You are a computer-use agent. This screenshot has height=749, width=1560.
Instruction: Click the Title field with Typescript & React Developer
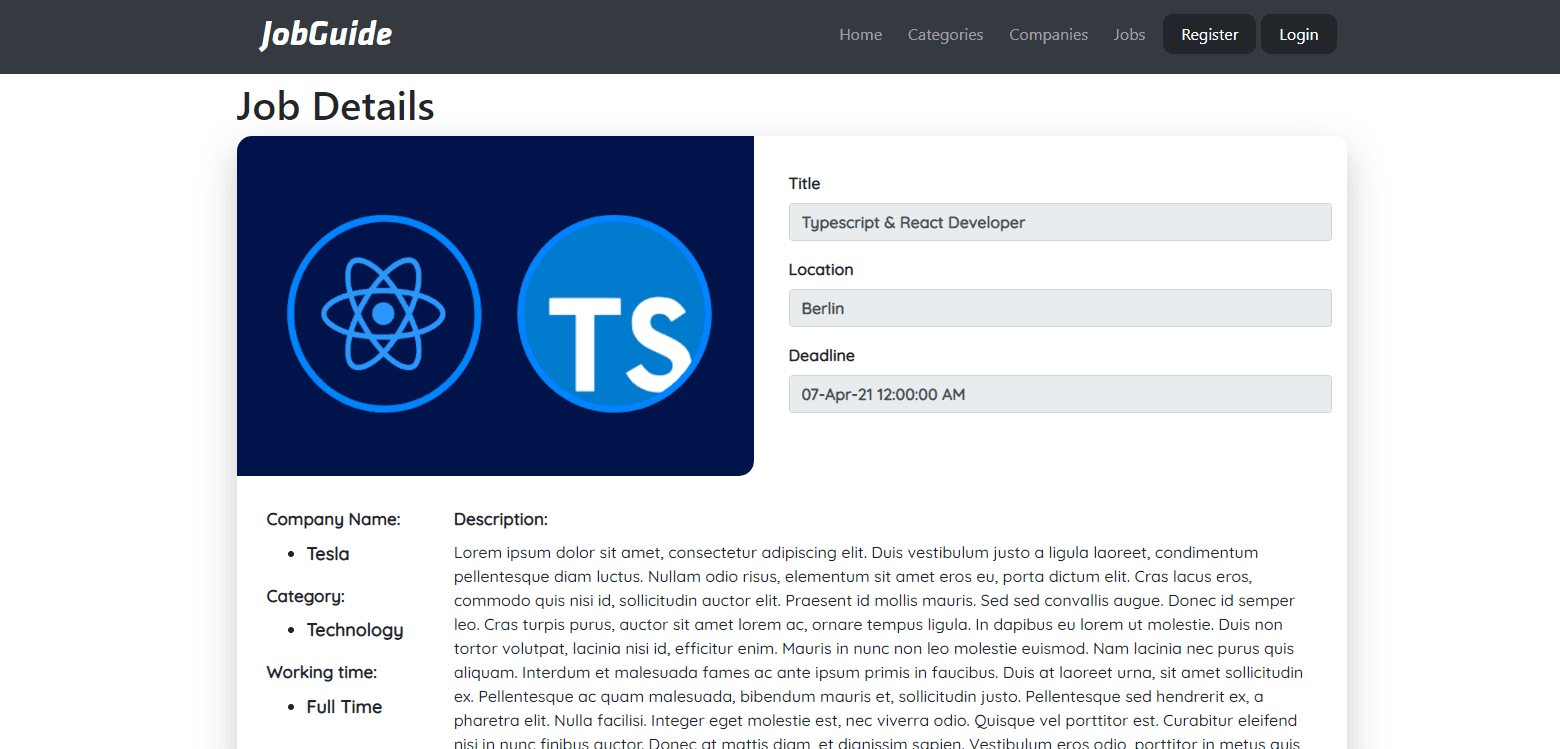[x=1059, y=222]
